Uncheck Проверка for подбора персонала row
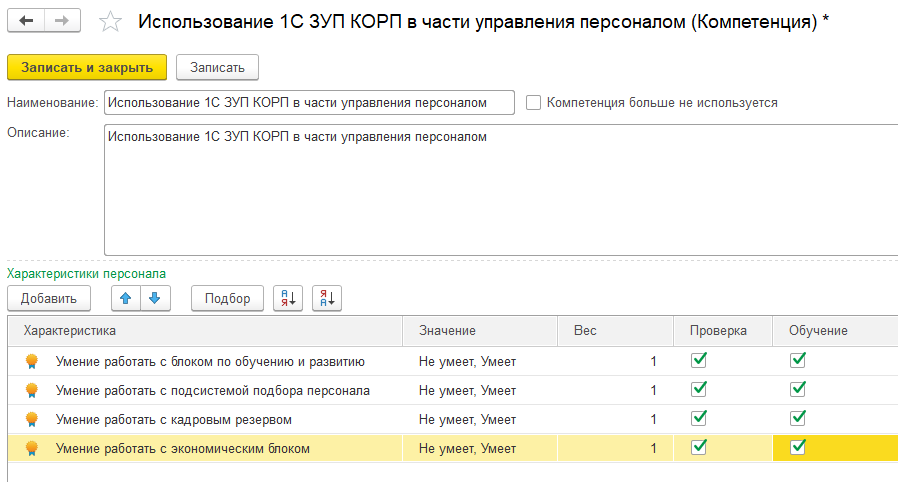Image resolution: width=898 pixels, height=482 pixels. [699, 389]
